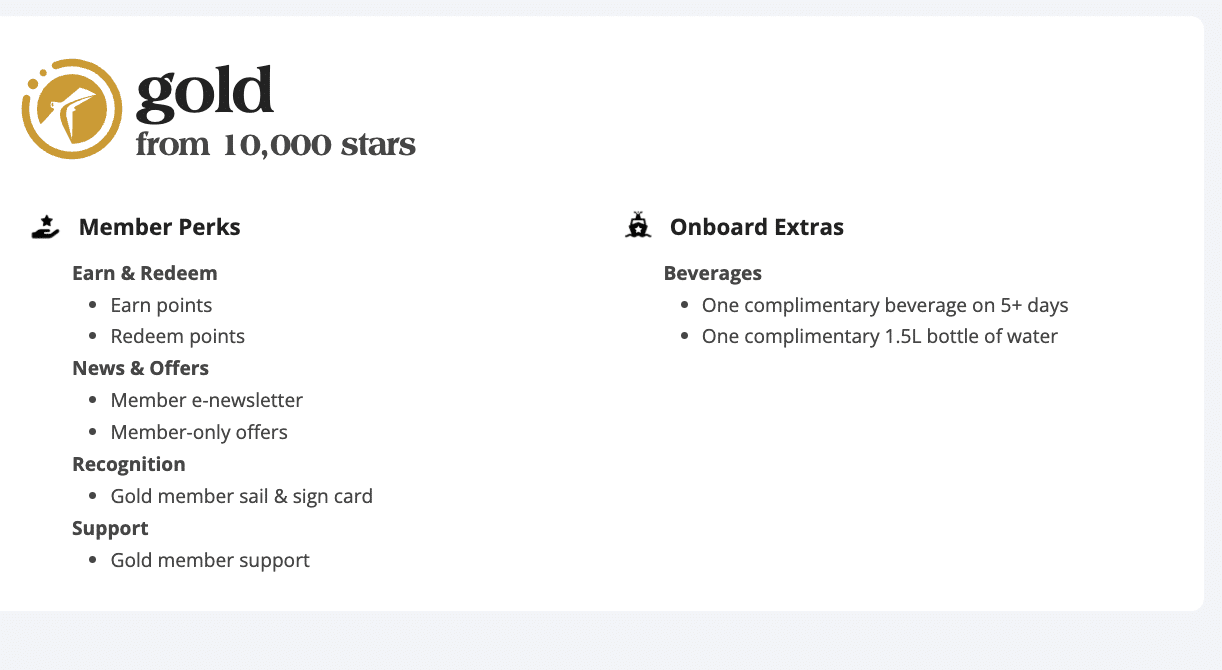This screenshot has height=670, width=1222.
Task: Click "Member-only offers" list item
Action: coord(199,432)
